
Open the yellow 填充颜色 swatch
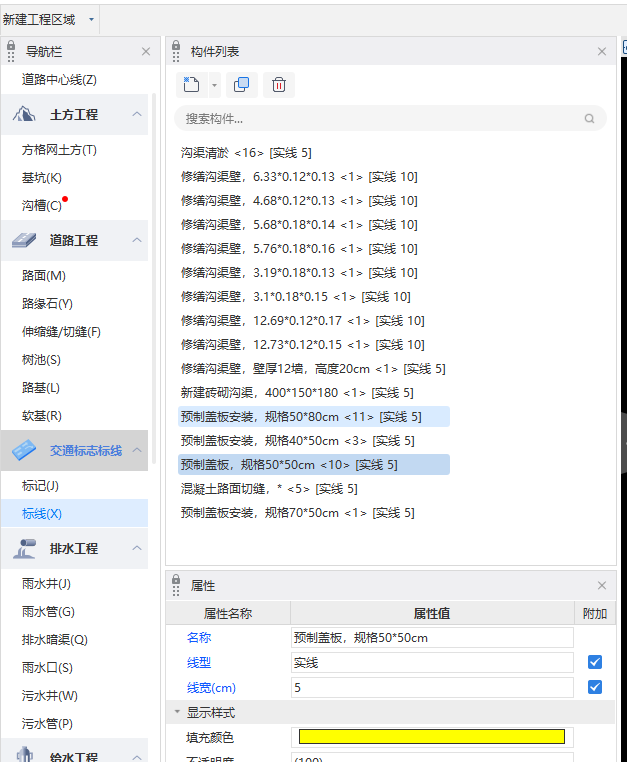(432, 737)
